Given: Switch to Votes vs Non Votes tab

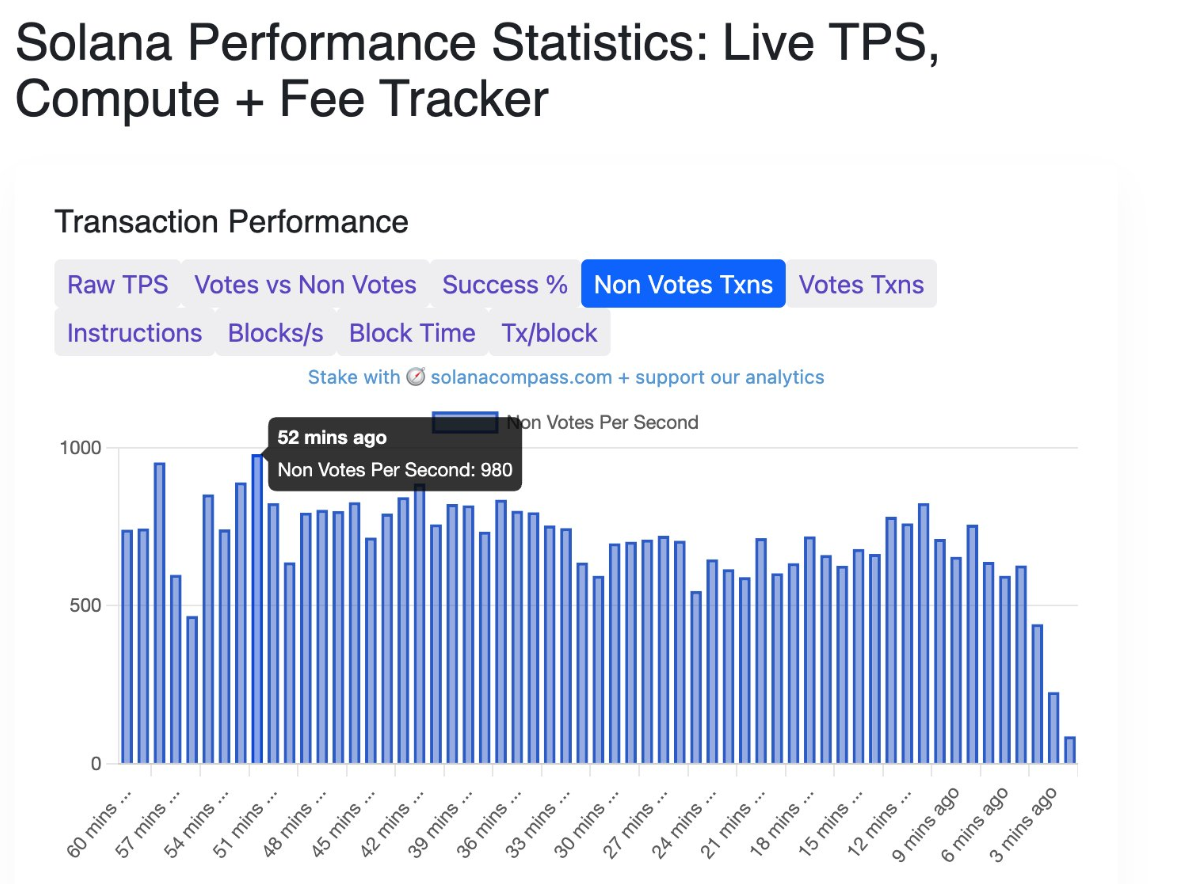Looking at the screenshot, I should pyautogui.click(x=305, y=284).
